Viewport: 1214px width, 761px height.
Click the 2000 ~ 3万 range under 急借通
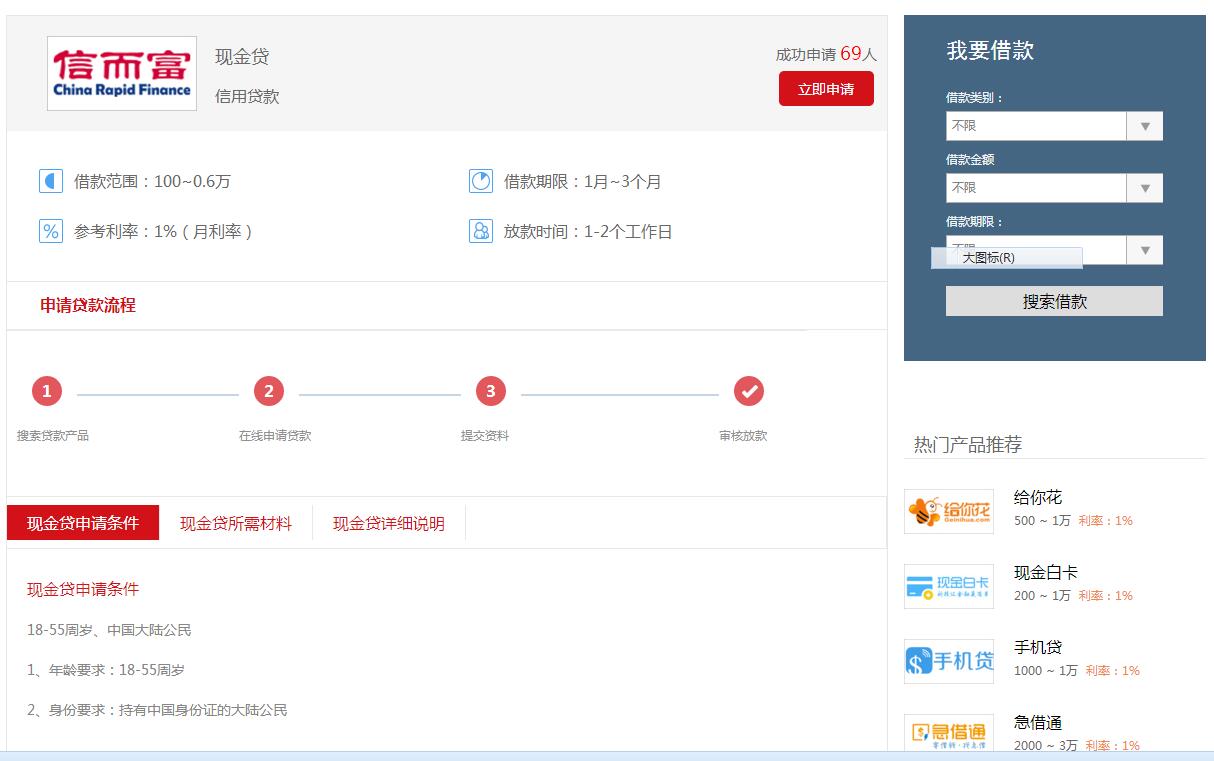pyautogui.click(x=1046, y=745)
